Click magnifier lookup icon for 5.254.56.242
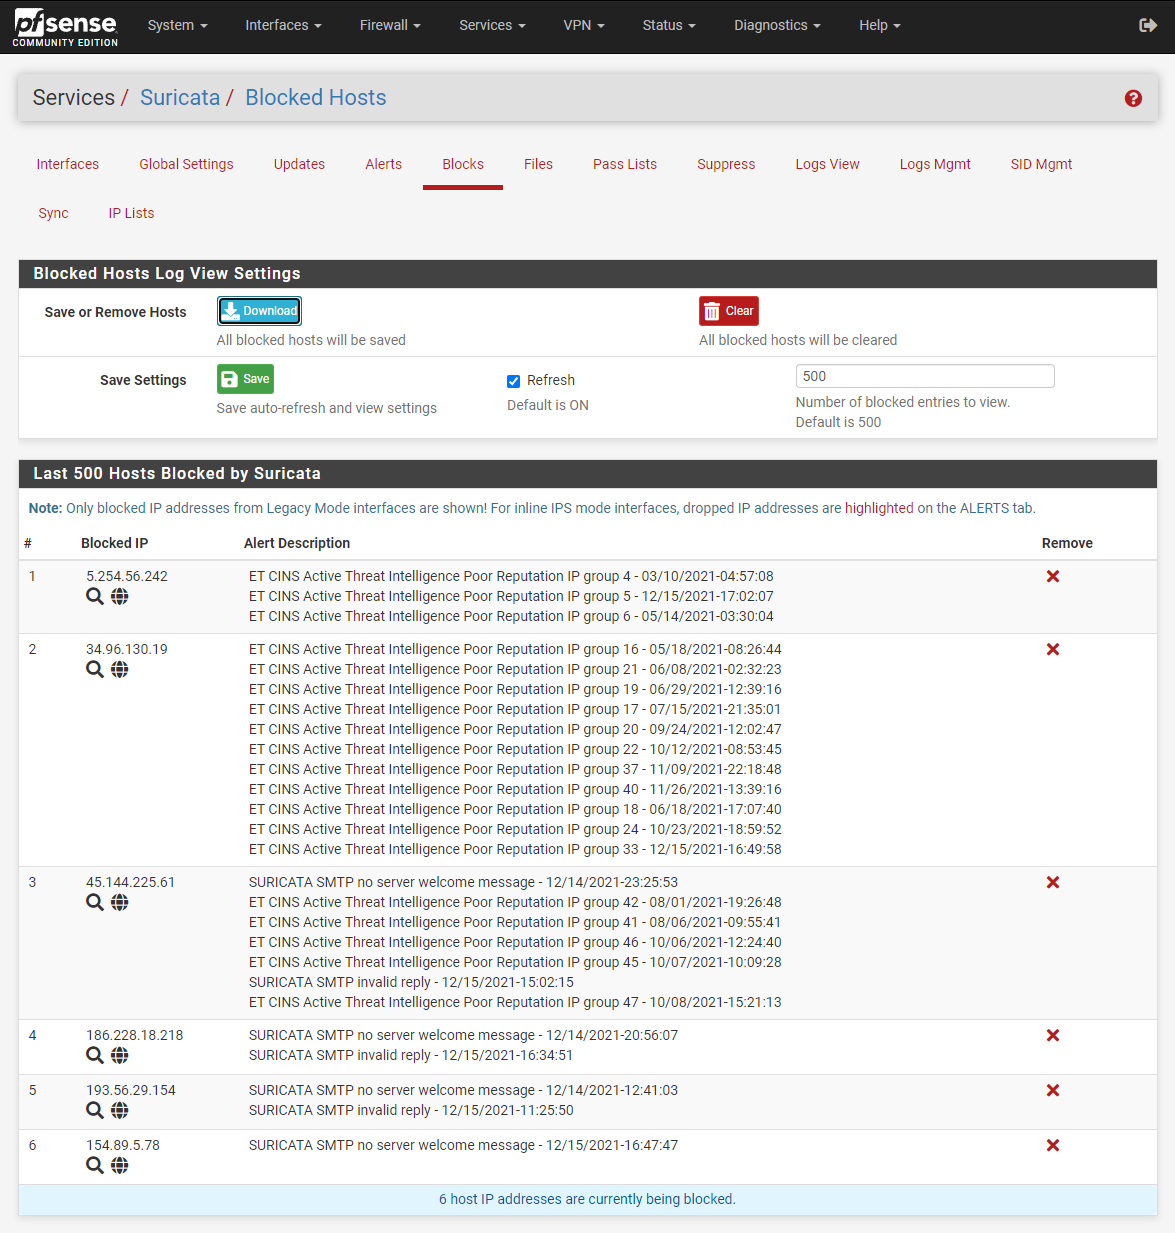The width and height of the screenshot is (1175, 1233). 95,597
